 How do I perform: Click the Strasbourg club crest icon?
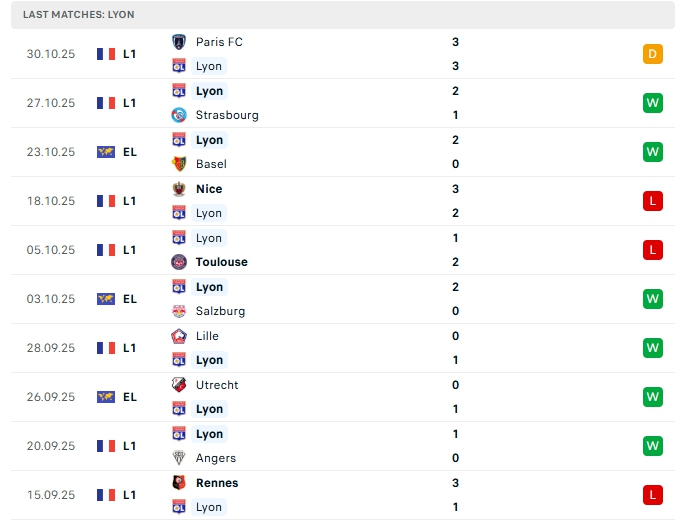tap(180, 115)
